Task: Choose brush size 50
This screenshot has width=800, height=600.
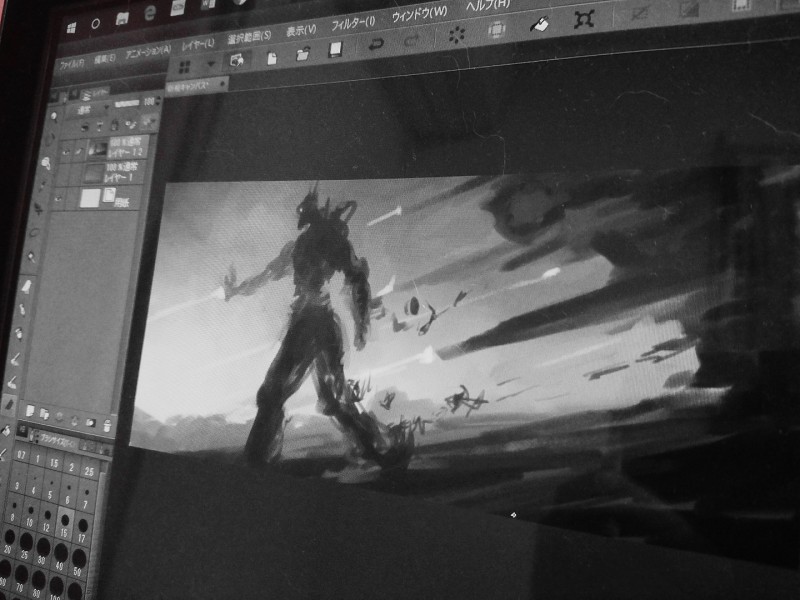Action: [x=78, y=563]
